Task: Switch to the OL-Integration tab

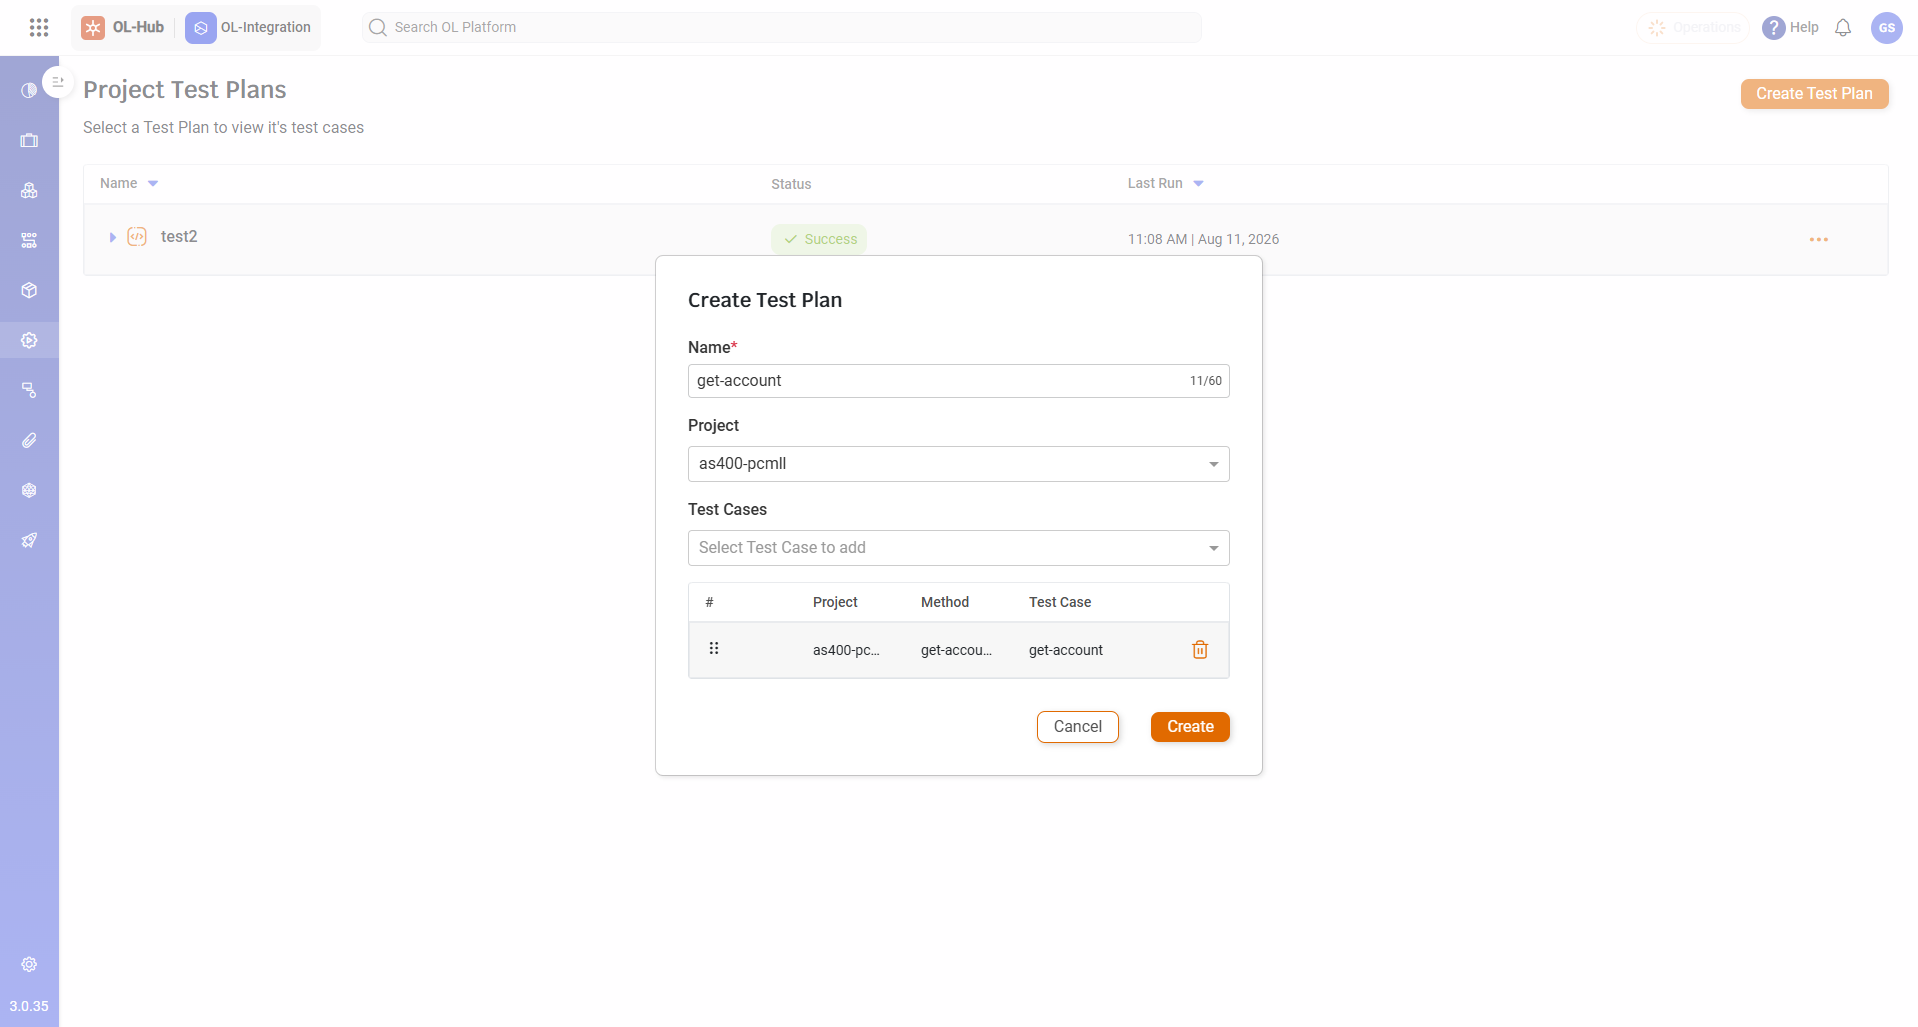Action: point(249,27)
